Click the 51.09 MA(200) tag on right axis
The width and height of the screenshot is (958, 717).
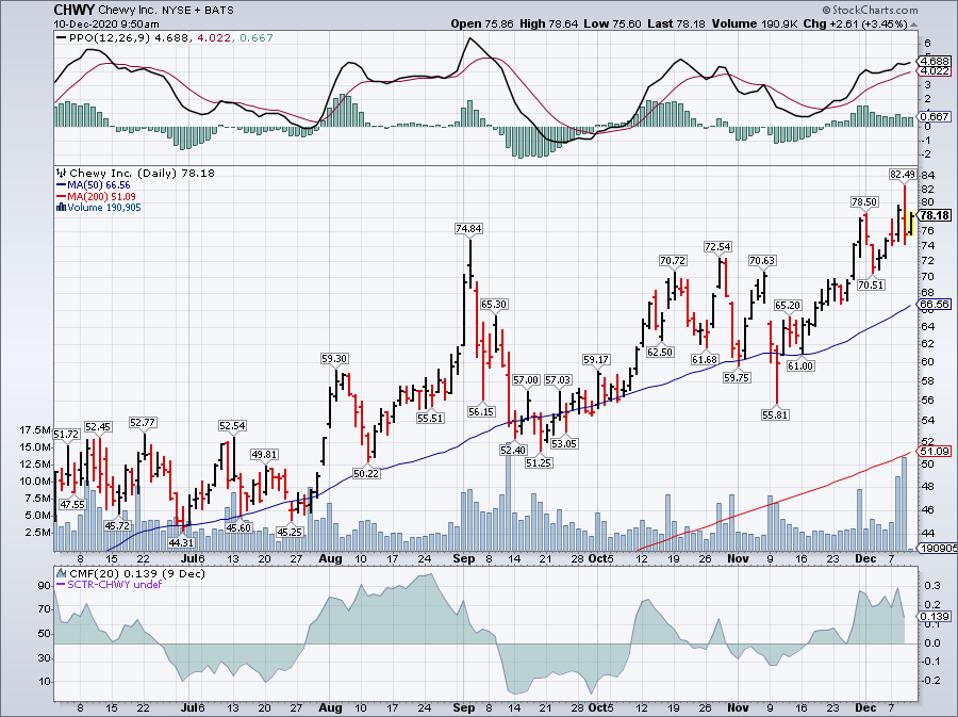(935, 451)
